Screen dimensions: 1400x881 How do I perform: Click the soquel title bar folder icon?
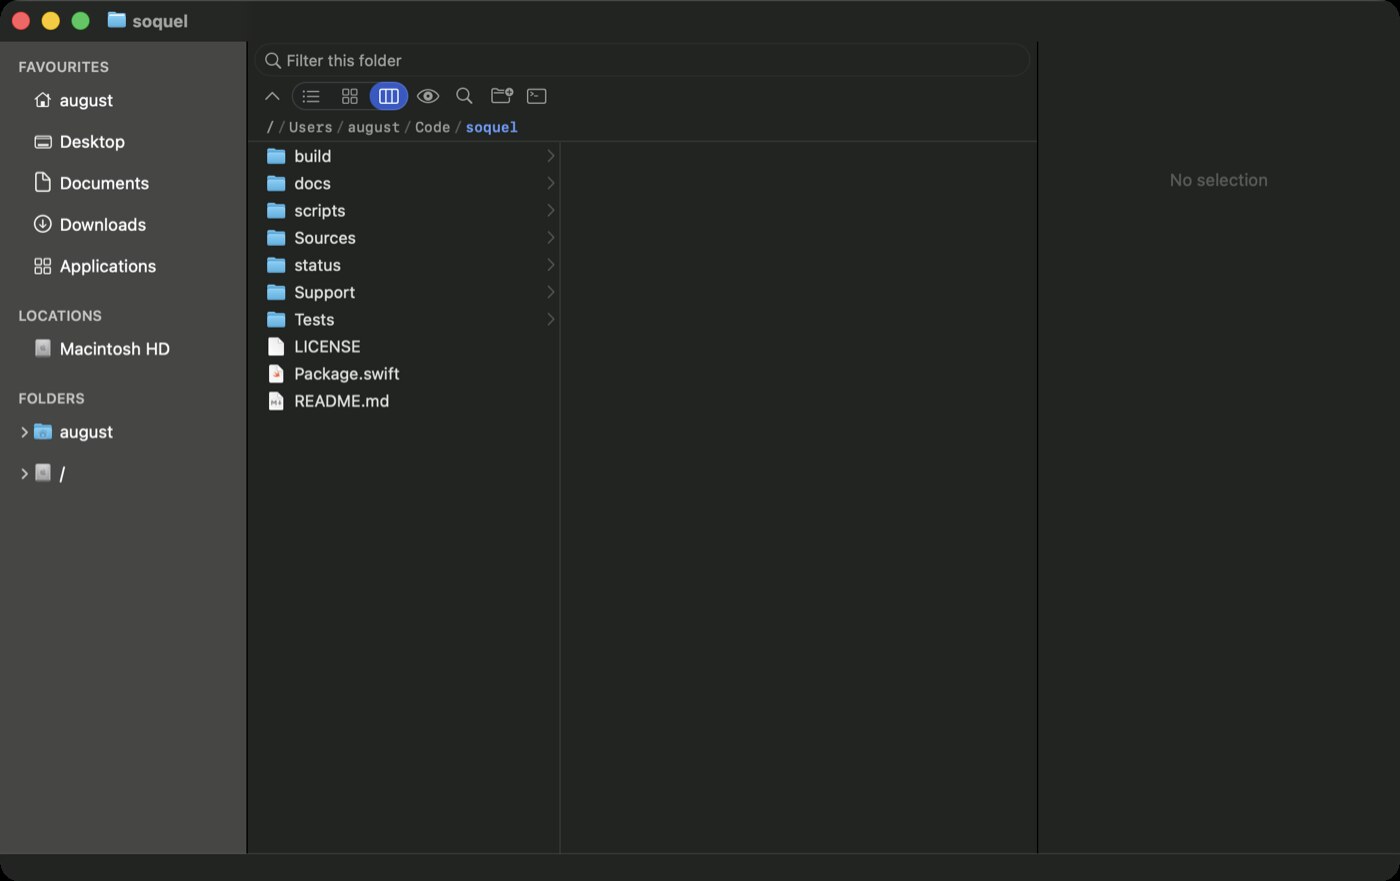117,20
